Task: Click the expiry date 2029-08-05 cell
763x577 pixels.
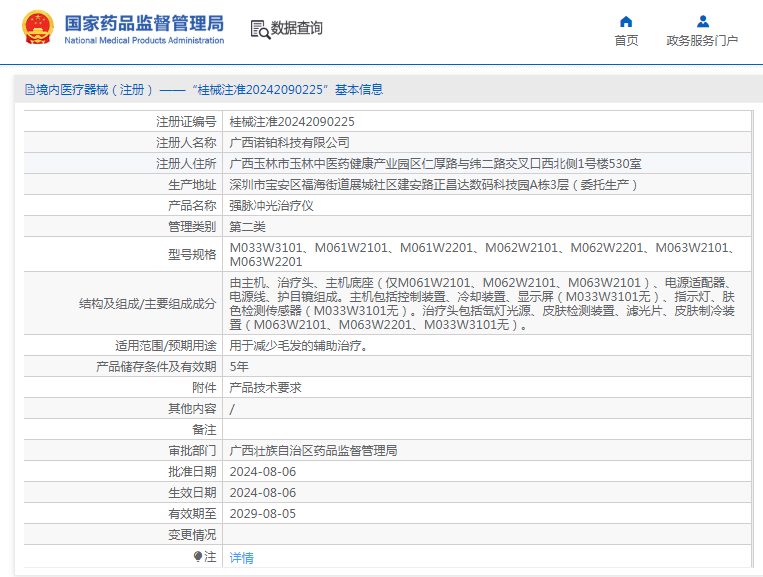Action: click(263, 514)
